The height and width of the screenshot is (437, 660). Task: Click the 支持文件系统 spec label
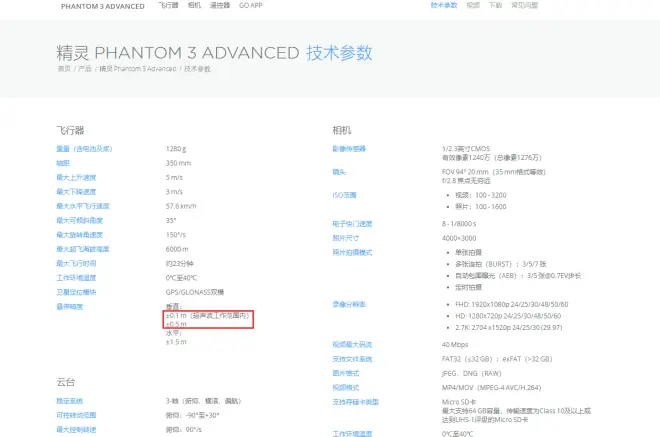(x=352, y=359)
